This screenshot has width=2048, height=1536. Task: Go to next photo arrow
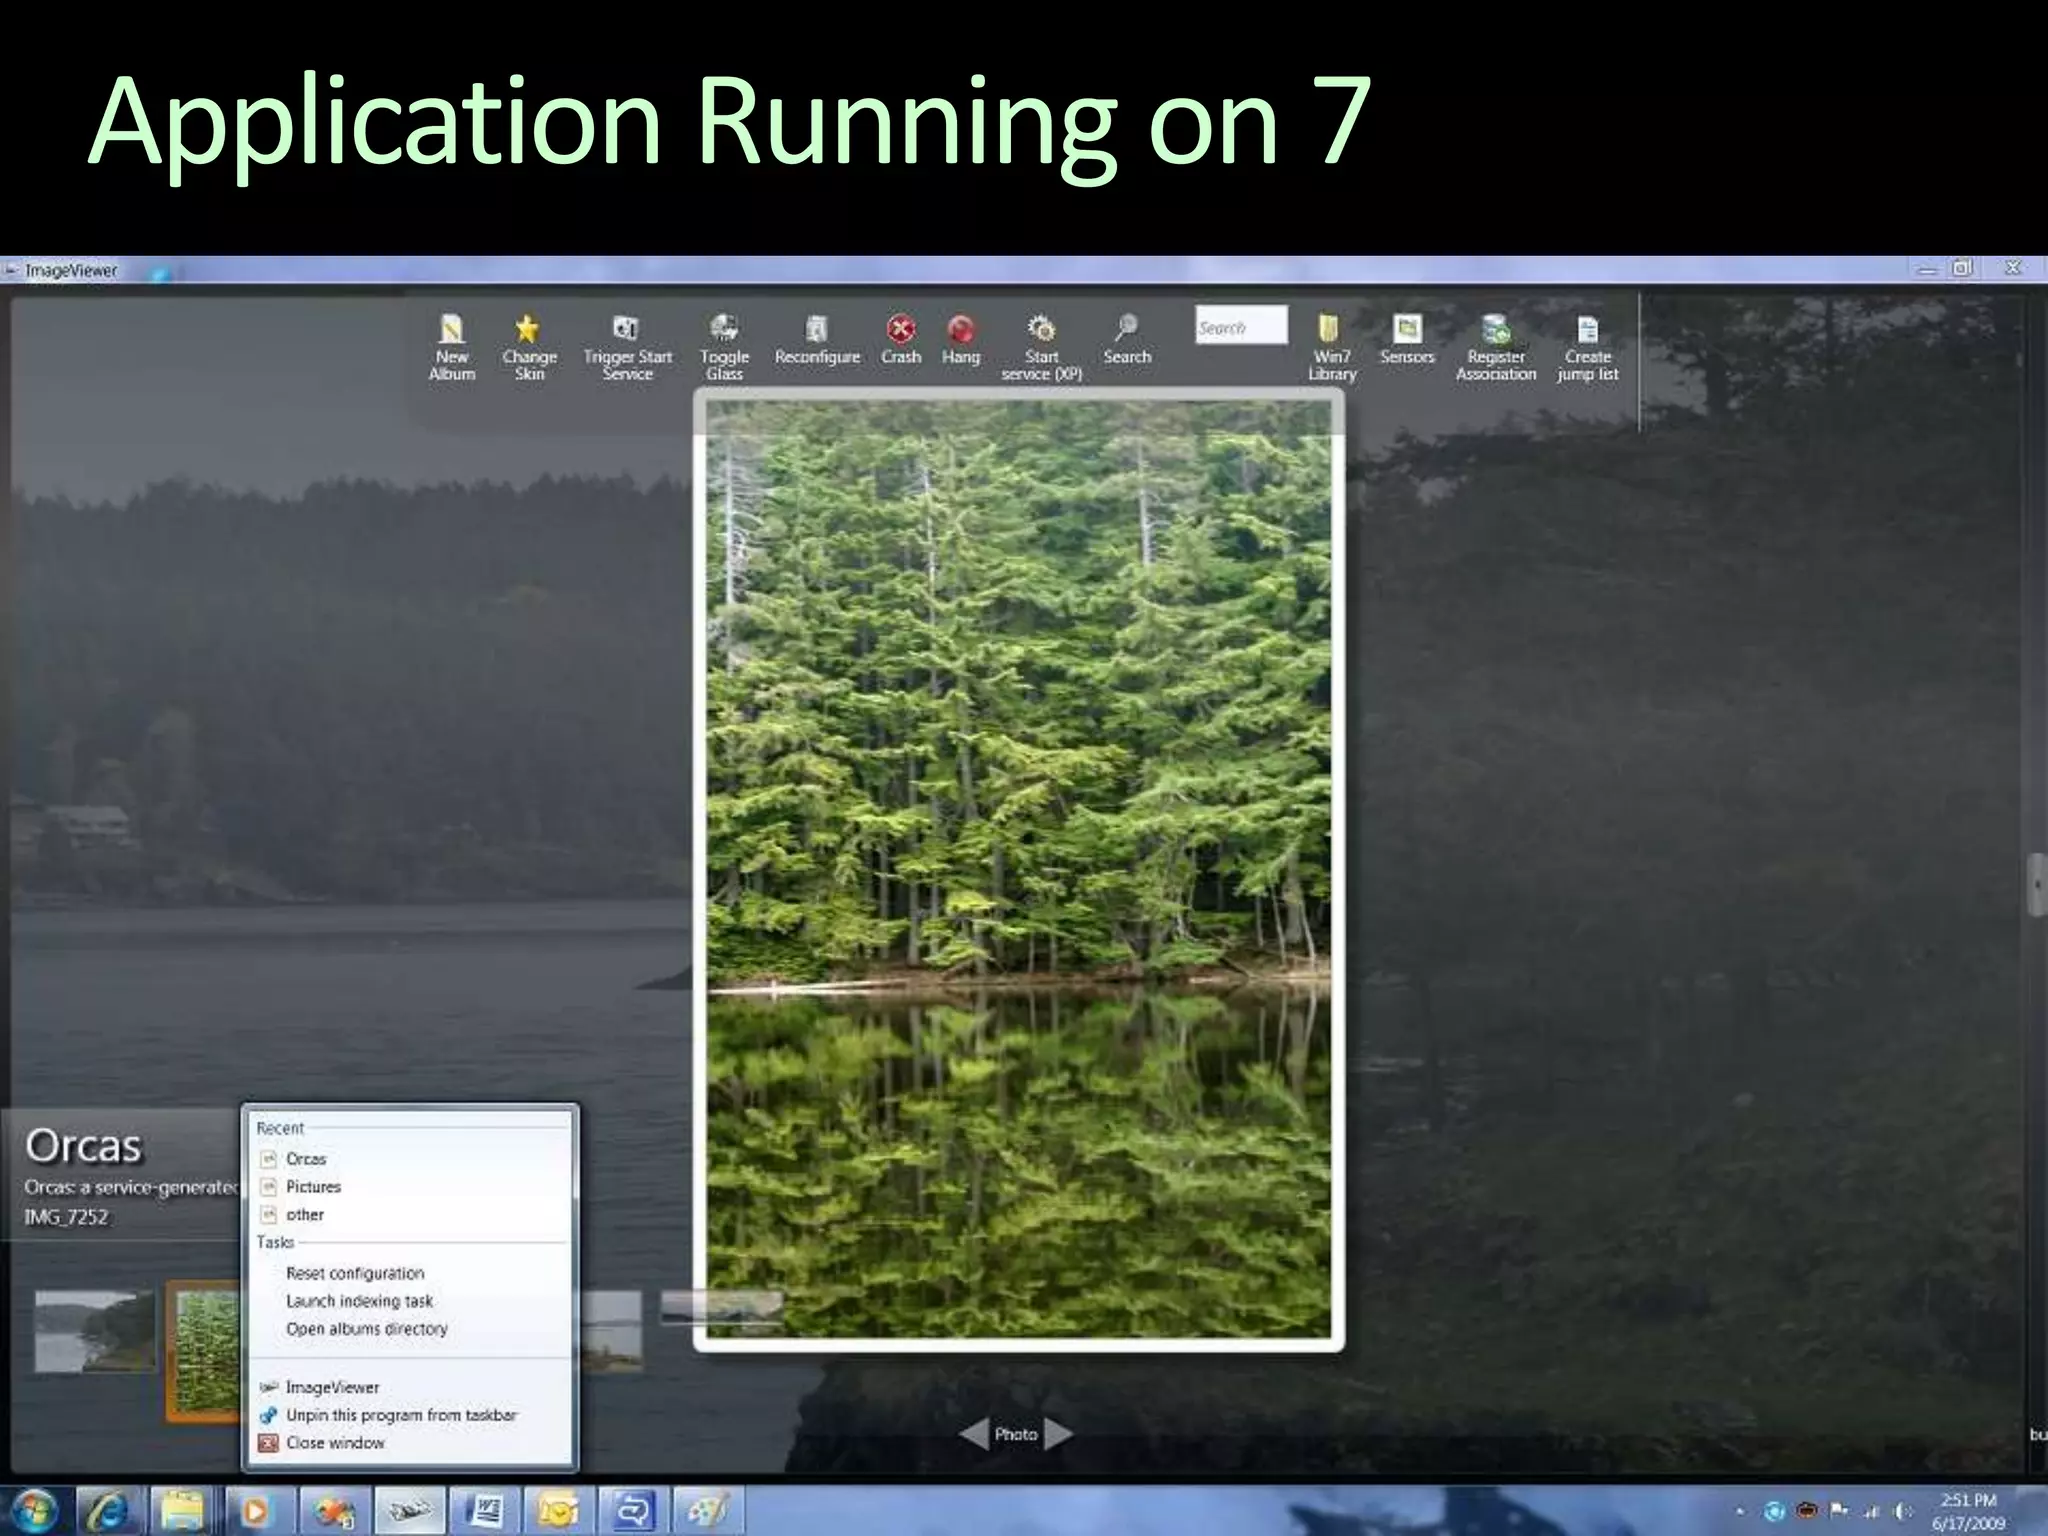(1058, 1434)
